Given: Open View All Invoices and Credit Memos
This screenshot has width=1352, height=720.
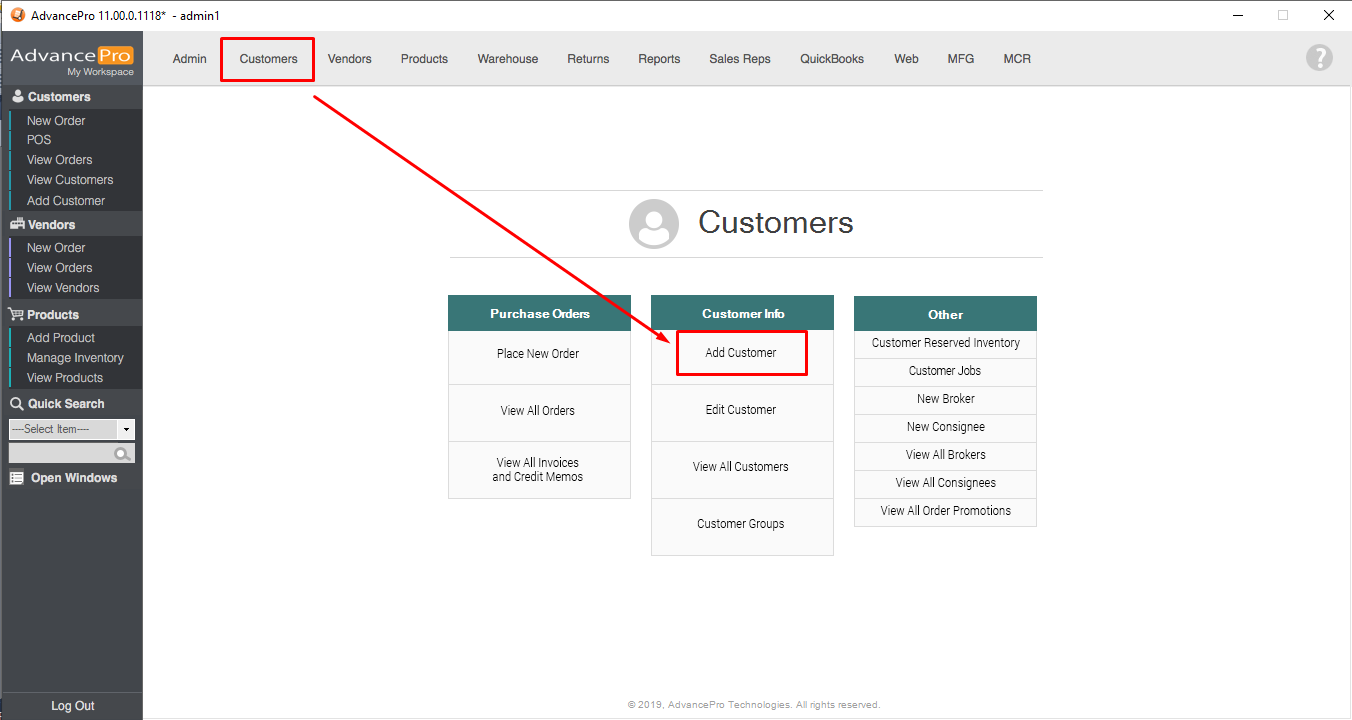Looking at the screenshot, I should [x=538, y=470].
